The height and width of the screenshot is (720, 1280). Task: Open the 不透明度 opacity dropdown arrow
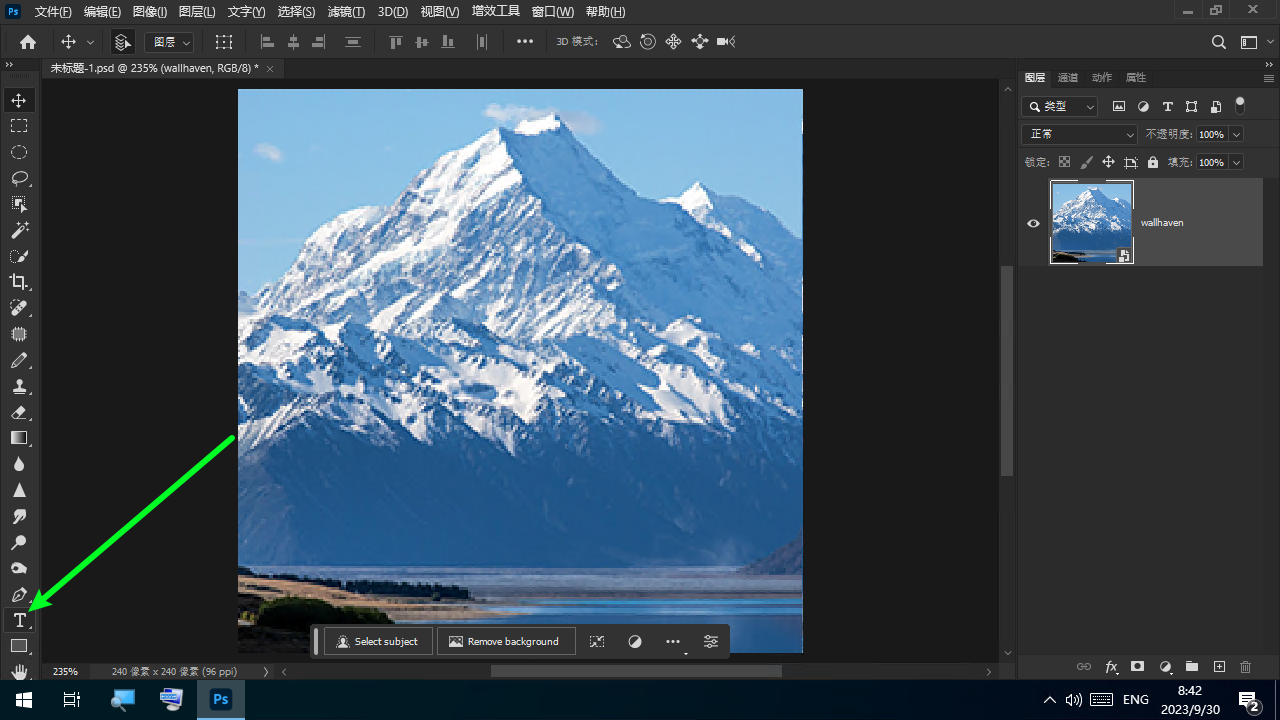coord(1237,134)
